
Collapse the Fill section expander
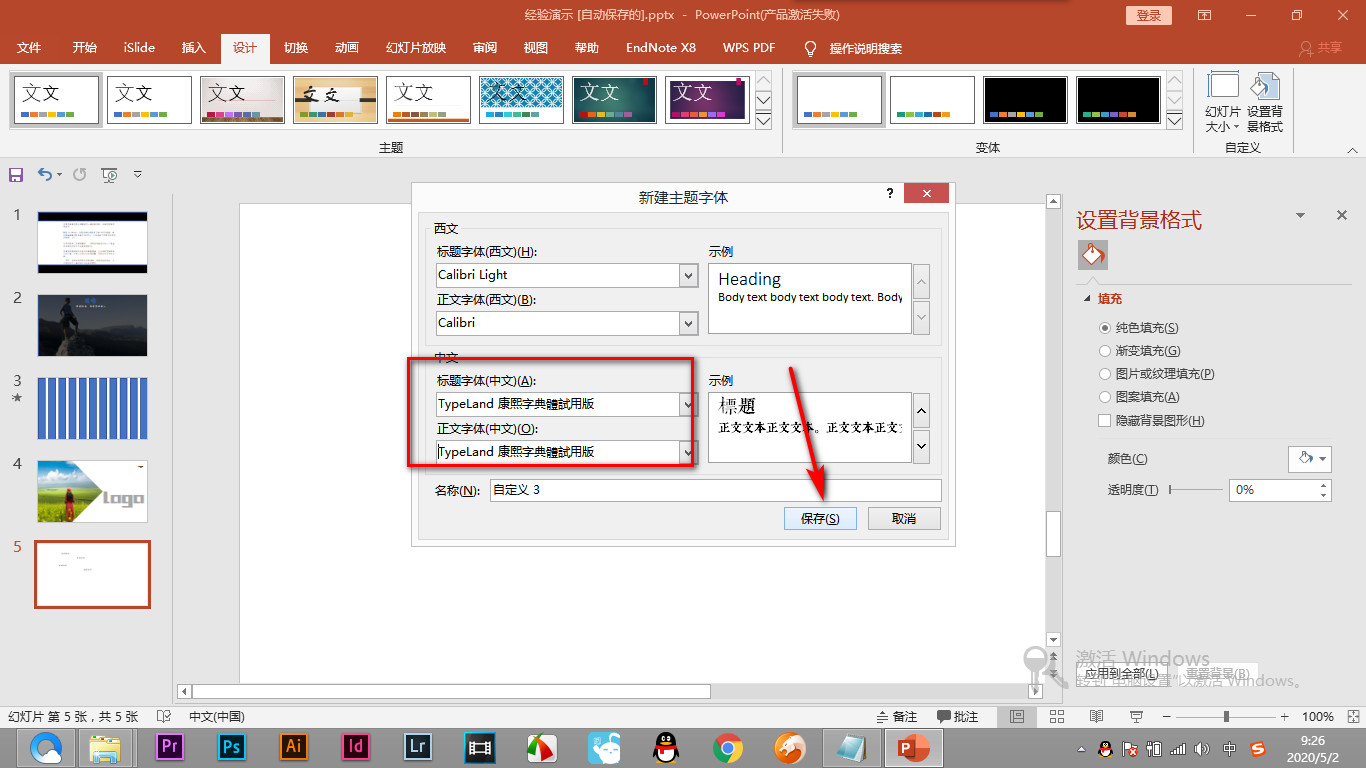tap(1087, 299)
